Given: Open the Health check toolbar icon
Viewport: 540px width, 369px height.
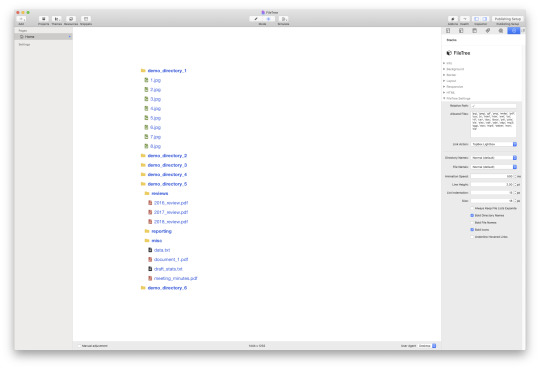Looking at the screenshot, I should click(465, 19).
